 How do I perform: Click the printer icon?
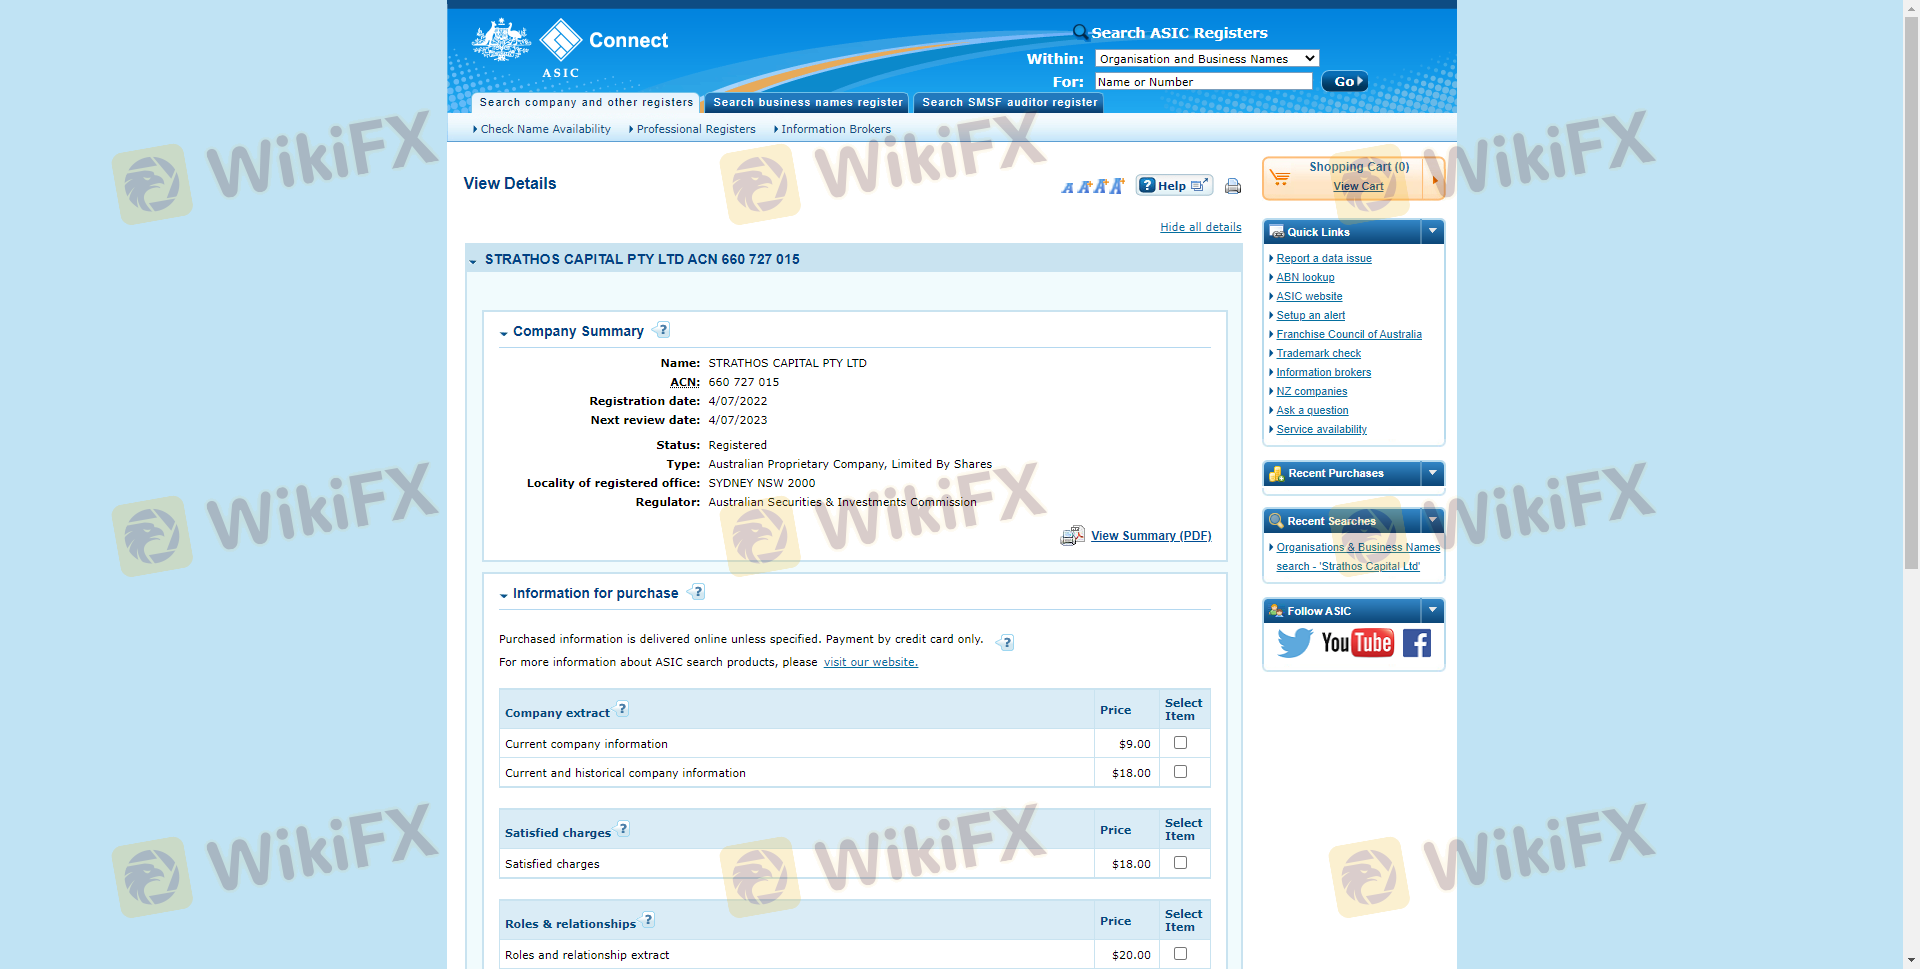click(1232, 186)
